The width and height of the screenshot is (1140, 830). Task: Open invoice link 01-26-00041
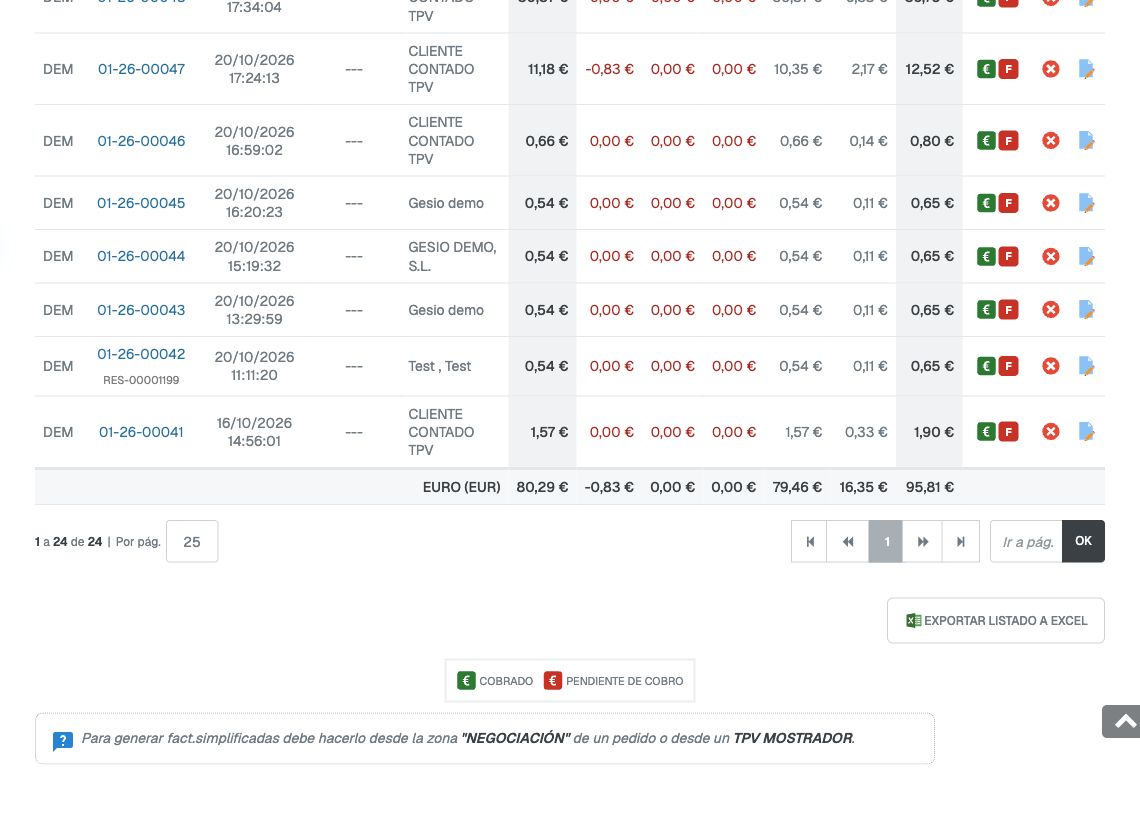coord(141,432)
